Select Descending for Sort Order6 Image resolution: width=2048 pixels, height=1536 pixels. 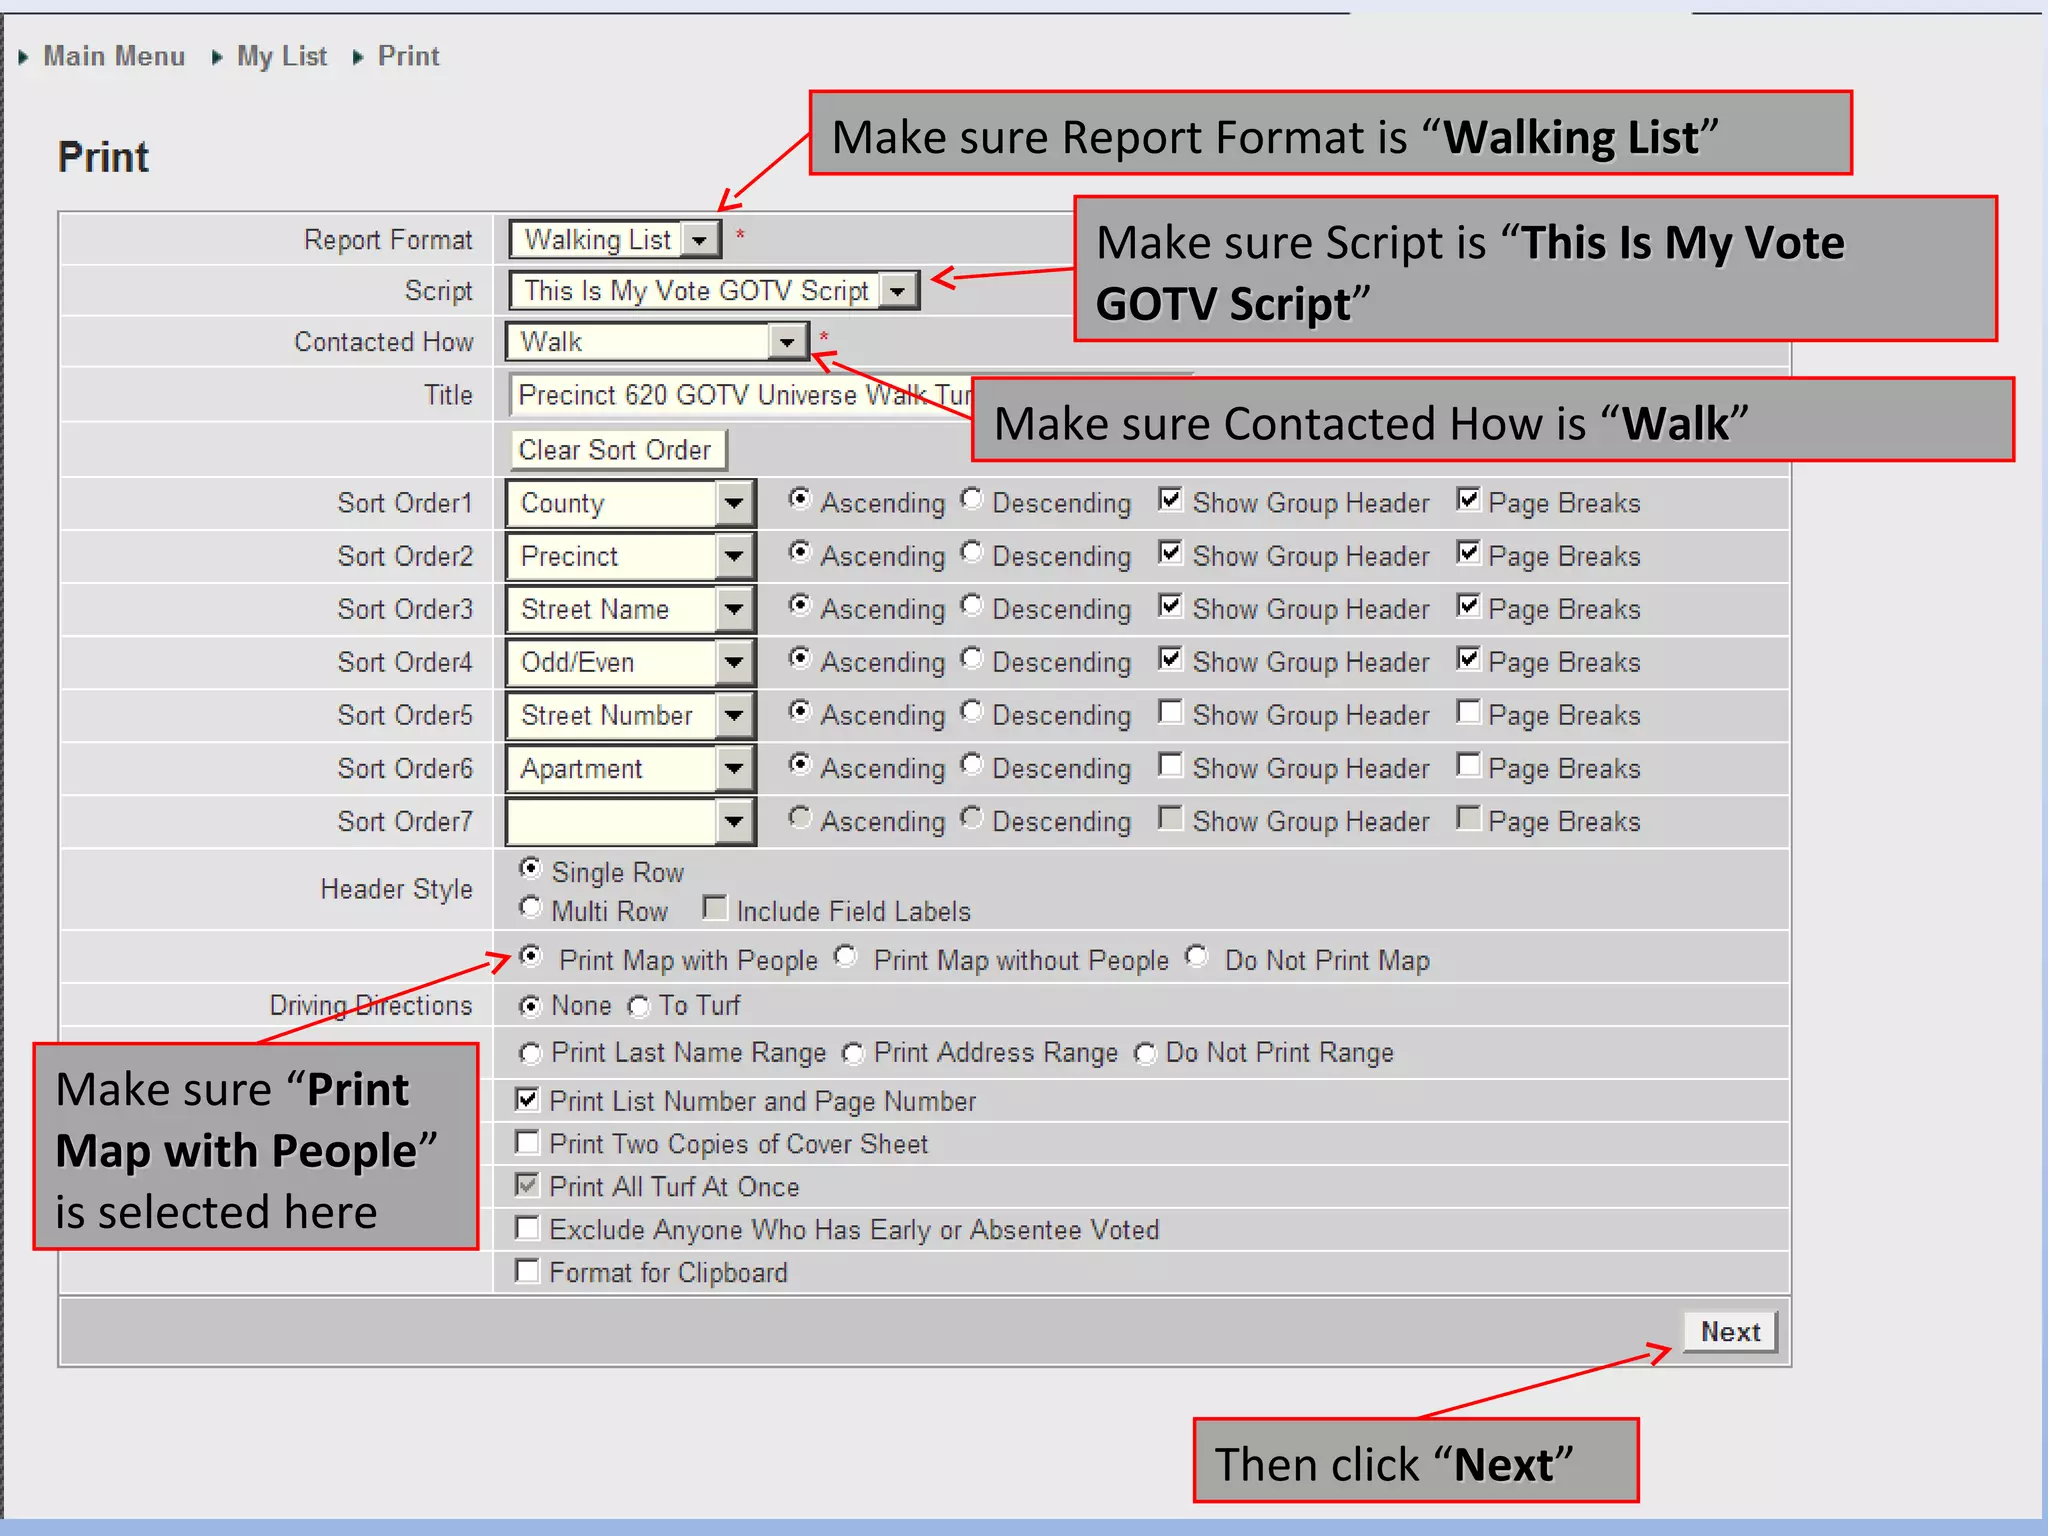(972, 763)
